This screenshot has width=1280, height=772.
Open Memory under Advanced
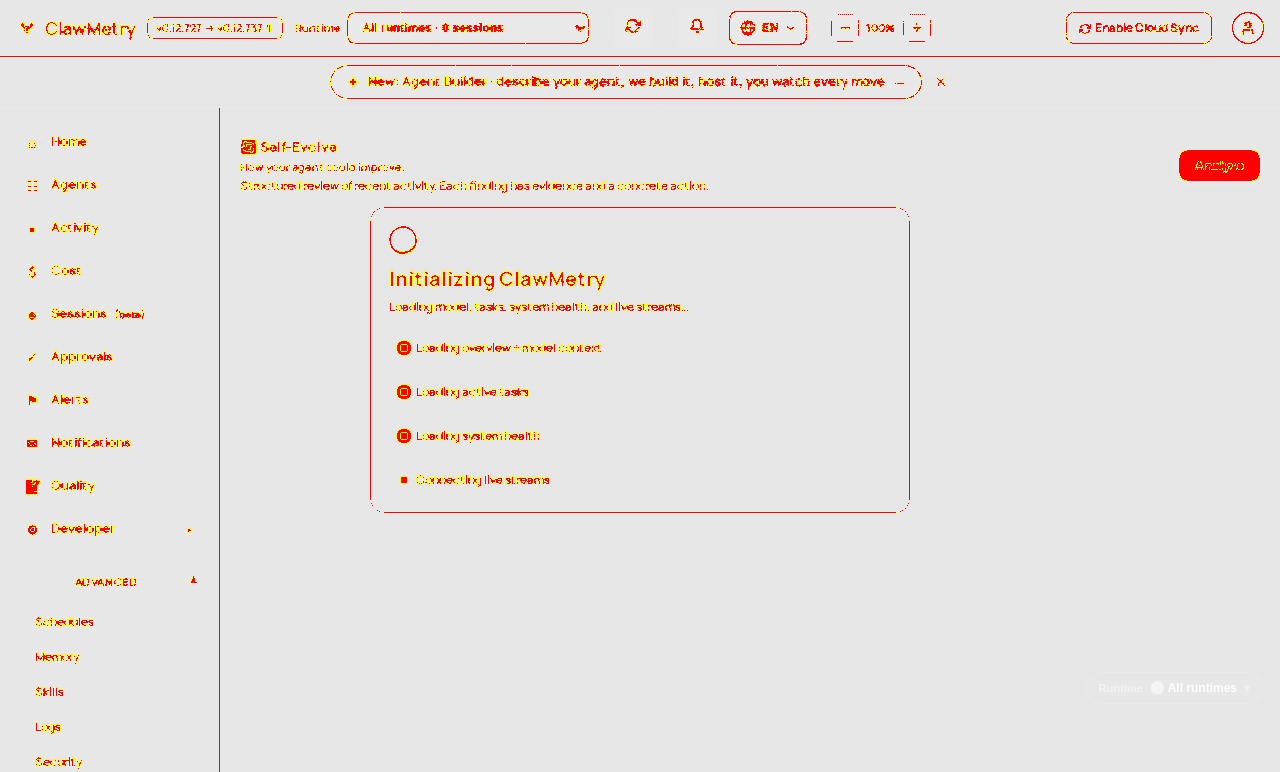point(57,657)
